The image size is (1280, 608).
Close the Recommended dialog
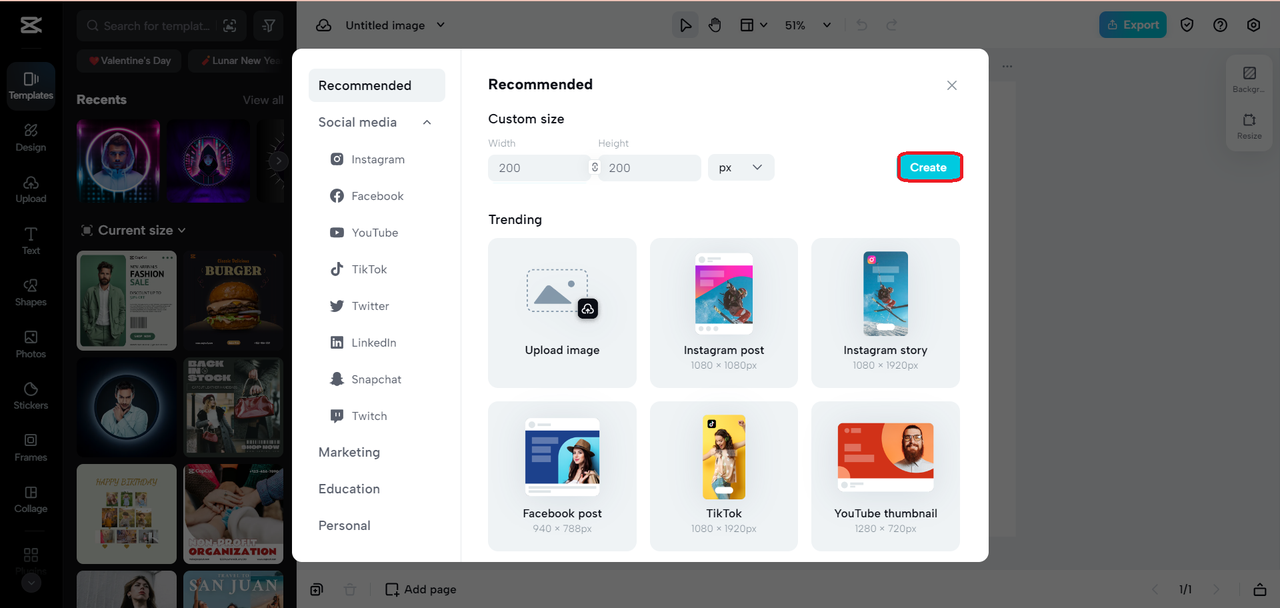pyautogui.click(x=952, y=86)
